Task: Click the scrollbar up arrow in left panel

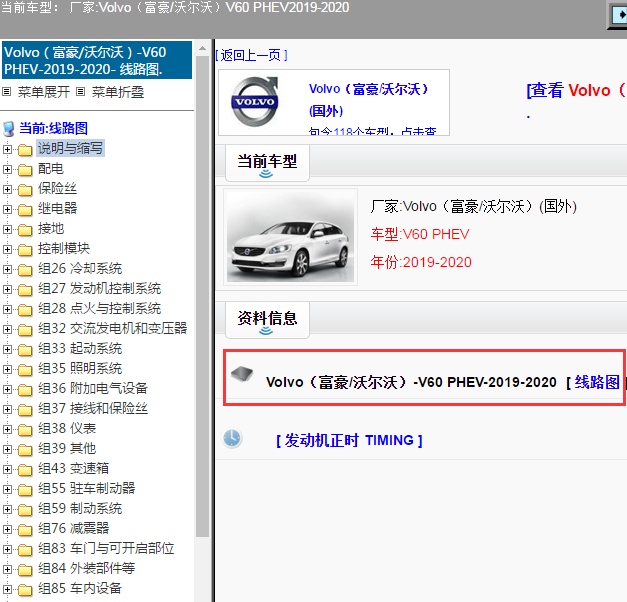Action: 202,48
